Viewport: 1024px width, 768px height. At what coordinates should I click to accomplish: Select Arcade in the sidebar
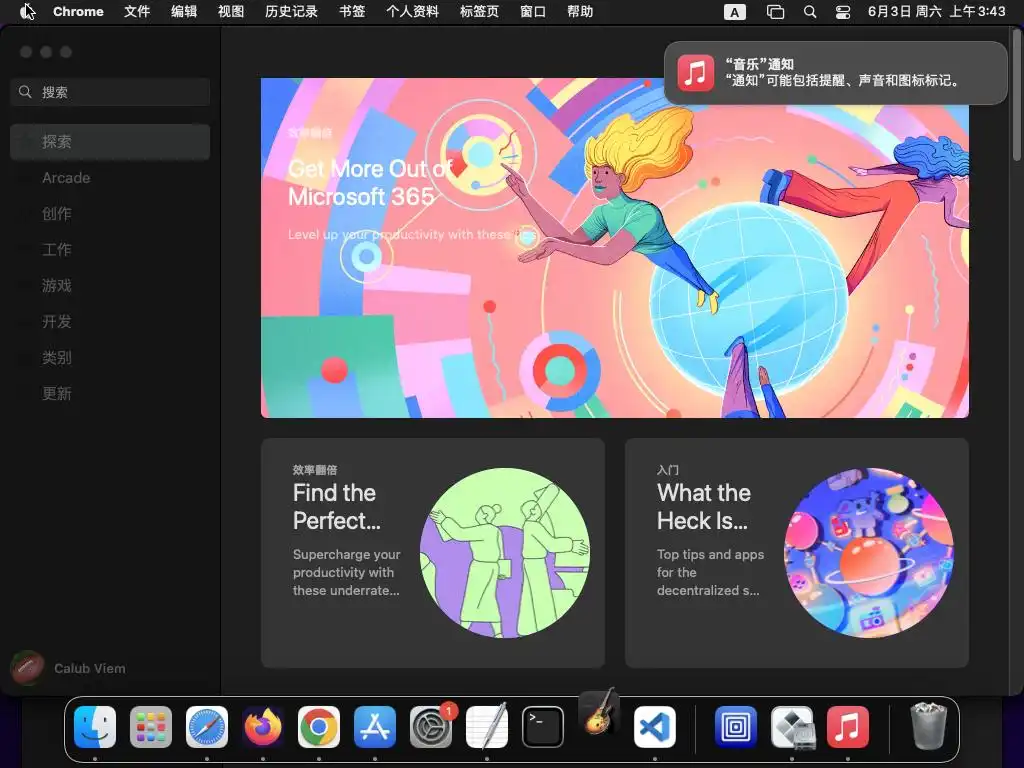pyautogui.click(x=110, y=178)
